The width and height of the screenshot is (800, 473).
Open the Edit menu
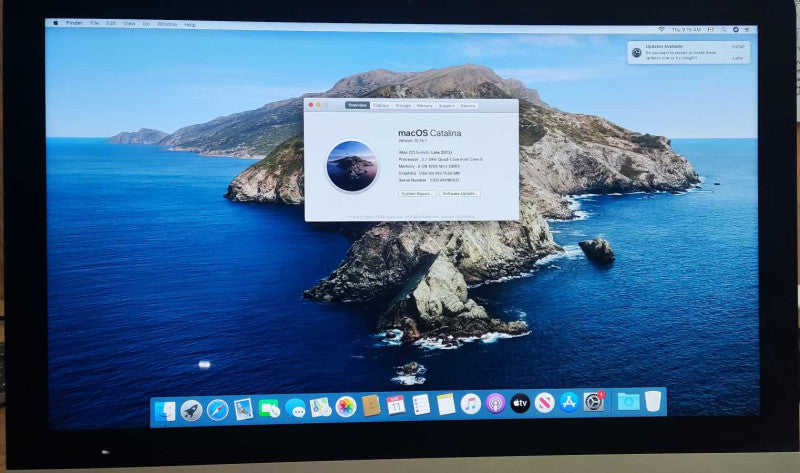(111, 23)
